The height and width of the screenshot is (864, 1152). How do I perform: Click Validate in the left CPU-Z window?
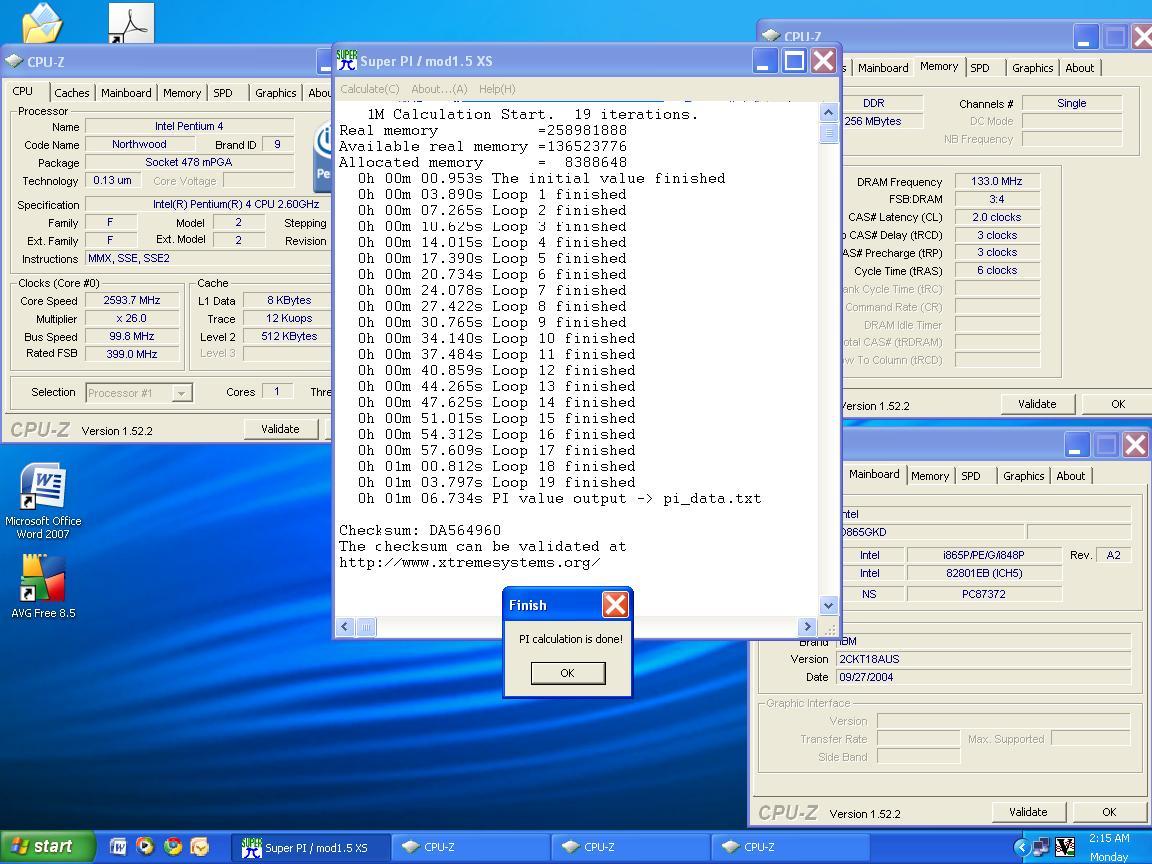tap(281, 429)
